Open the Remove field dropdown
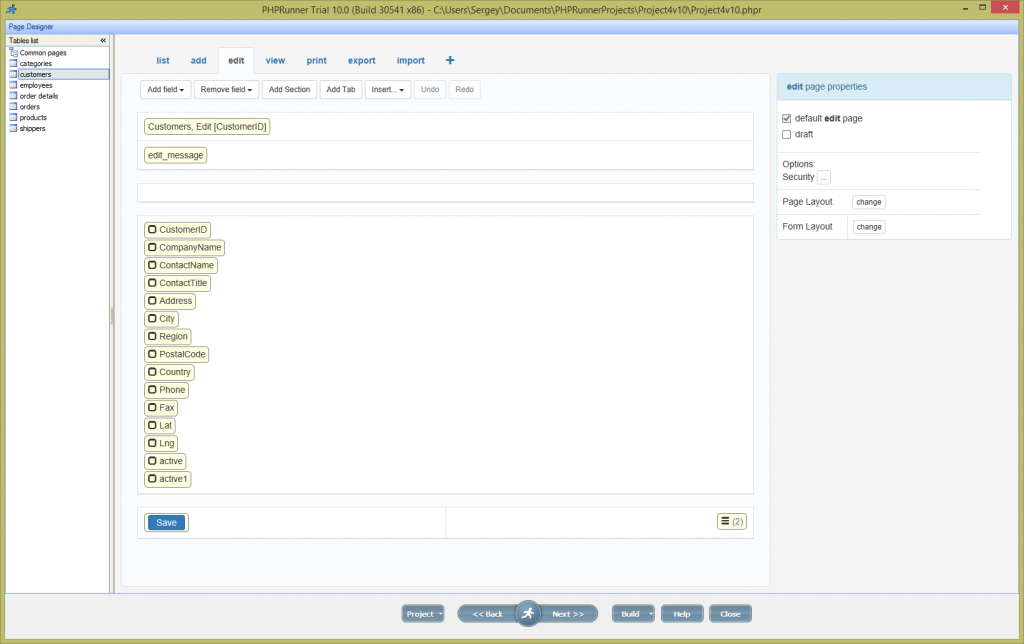 pyautogui.click(x=226, y=89)
